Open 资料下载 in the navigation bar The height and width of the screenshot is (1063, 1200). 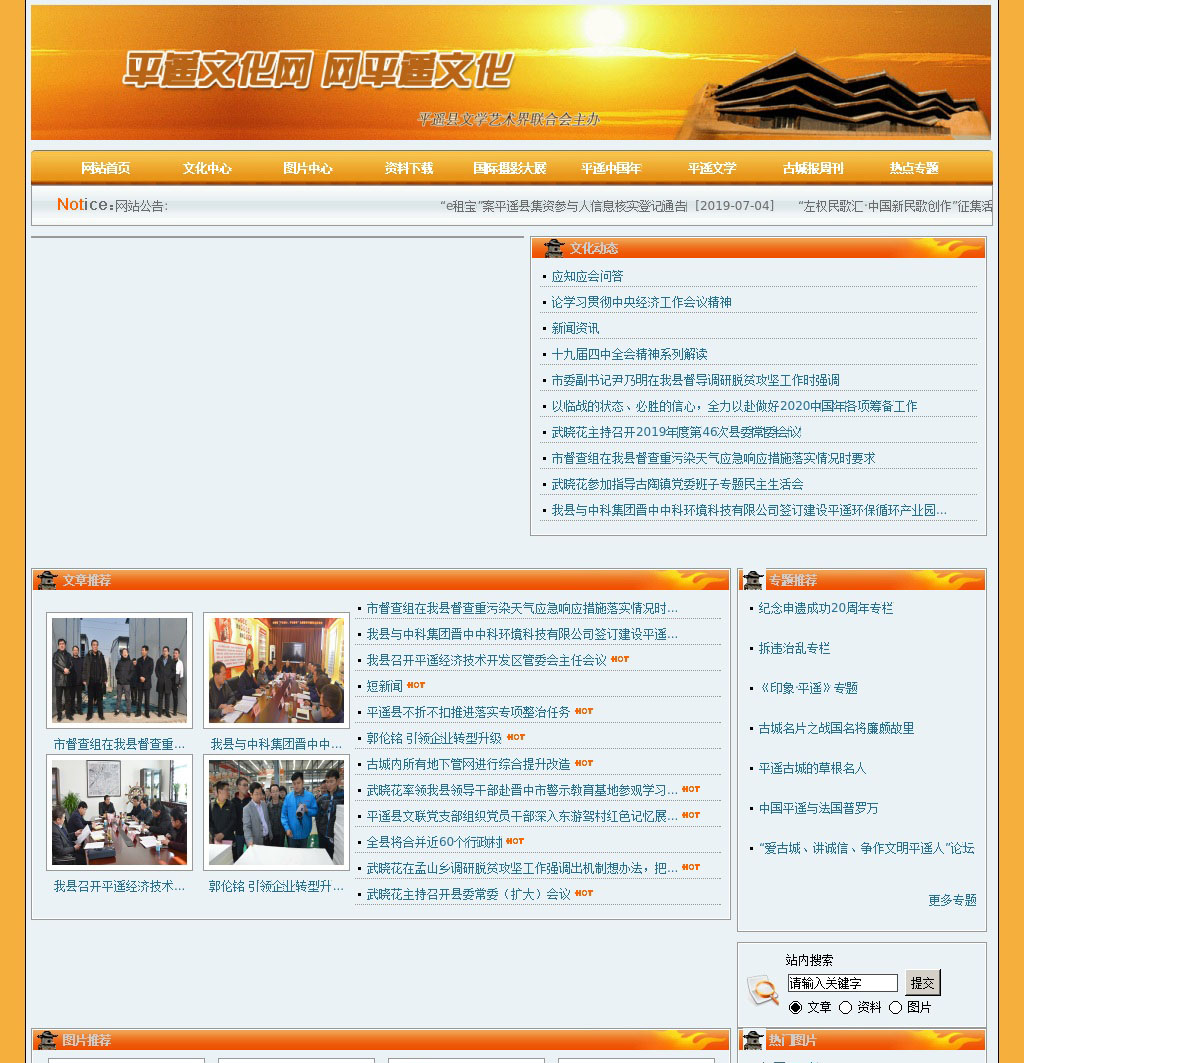408,168
